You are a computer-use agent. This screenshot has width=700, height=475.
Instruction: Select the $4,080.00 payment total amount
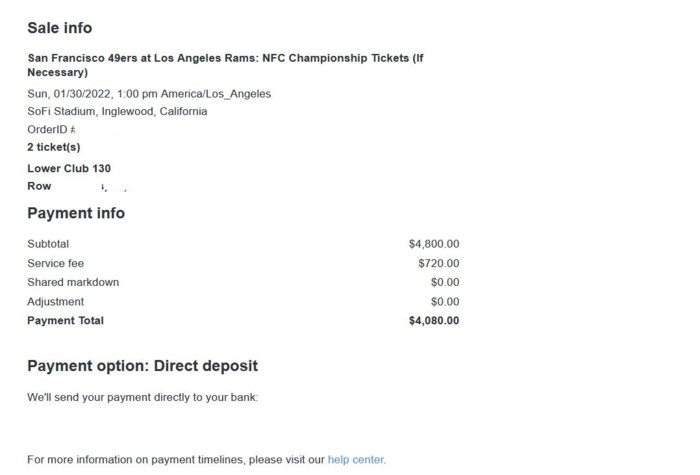click(x=434, y=321)
